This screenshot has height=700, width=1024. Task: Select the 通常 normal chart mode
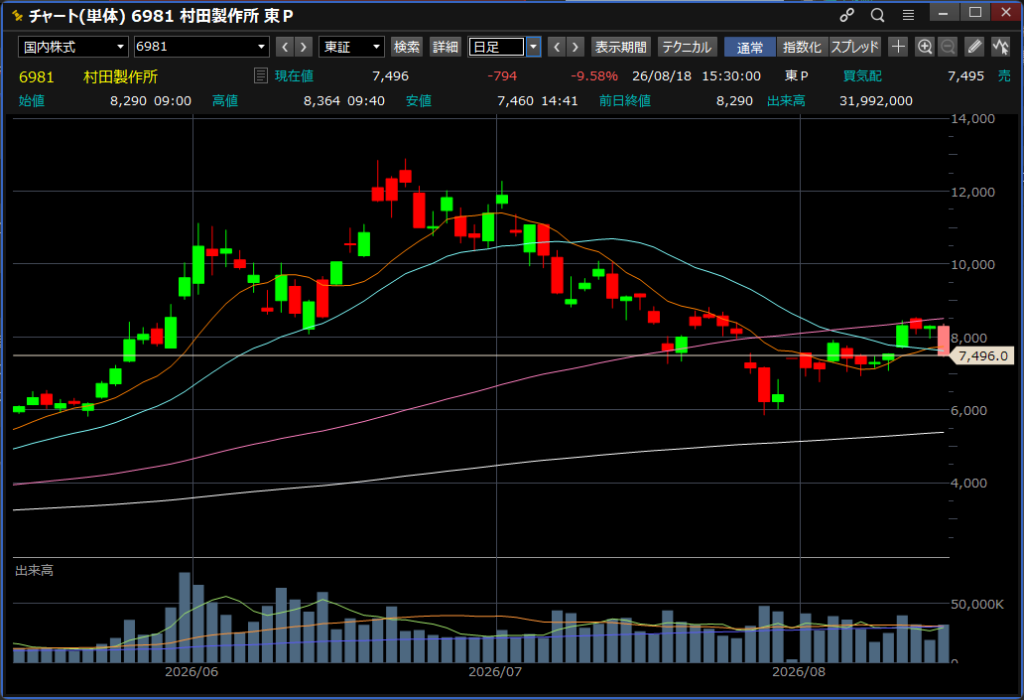(x=750, y=47)
